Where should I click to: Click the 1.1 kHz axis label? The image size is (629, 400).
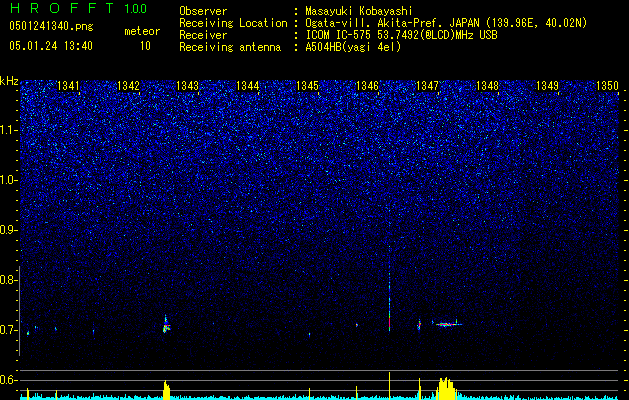point(8,130)
